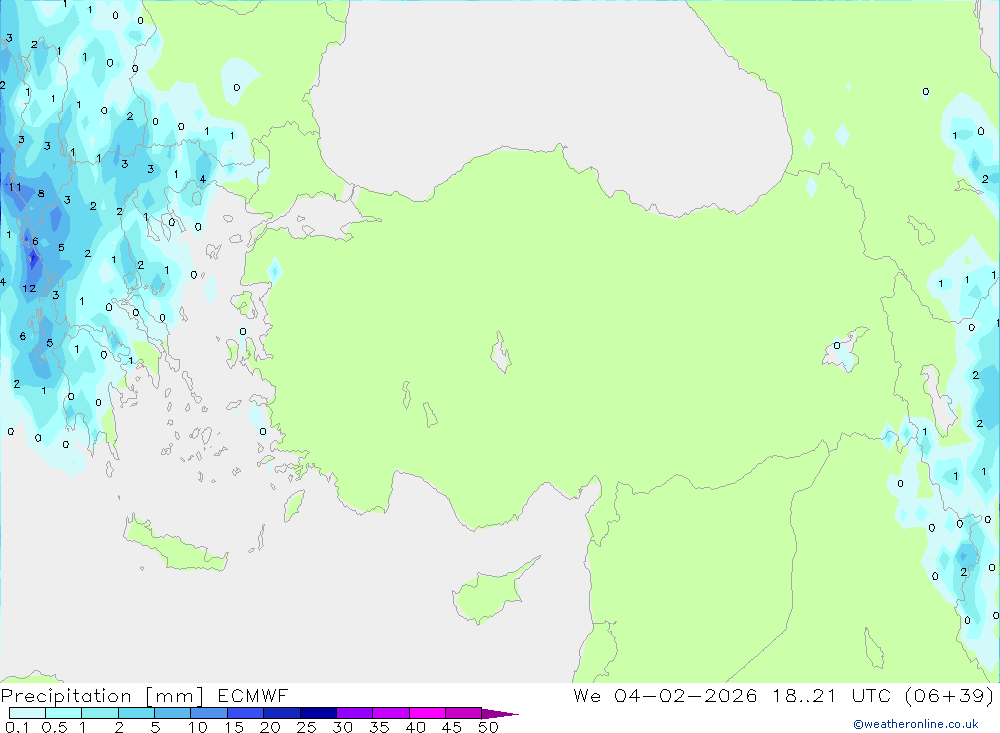Click the 0.1–0.5 mm palest legend swatch
Image resolution: width=1000 pixels, height=733 pixels.
tap(27, 713)
